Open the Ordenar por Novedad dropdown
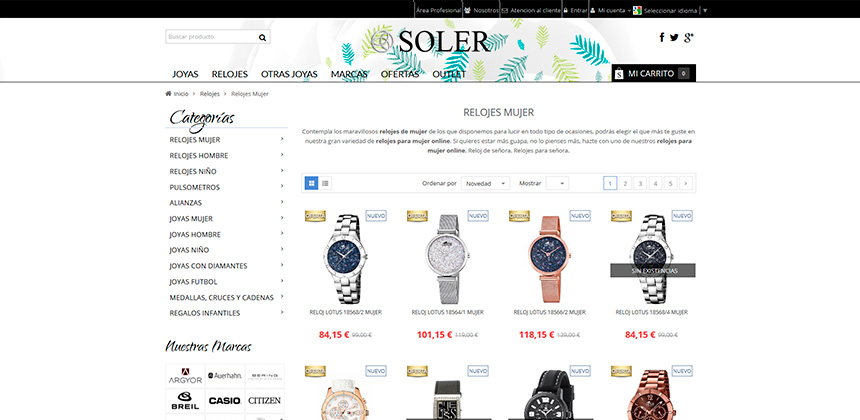The width and height of the screenshot is (860, 420). pyautogui.click(x=485, y=183)
